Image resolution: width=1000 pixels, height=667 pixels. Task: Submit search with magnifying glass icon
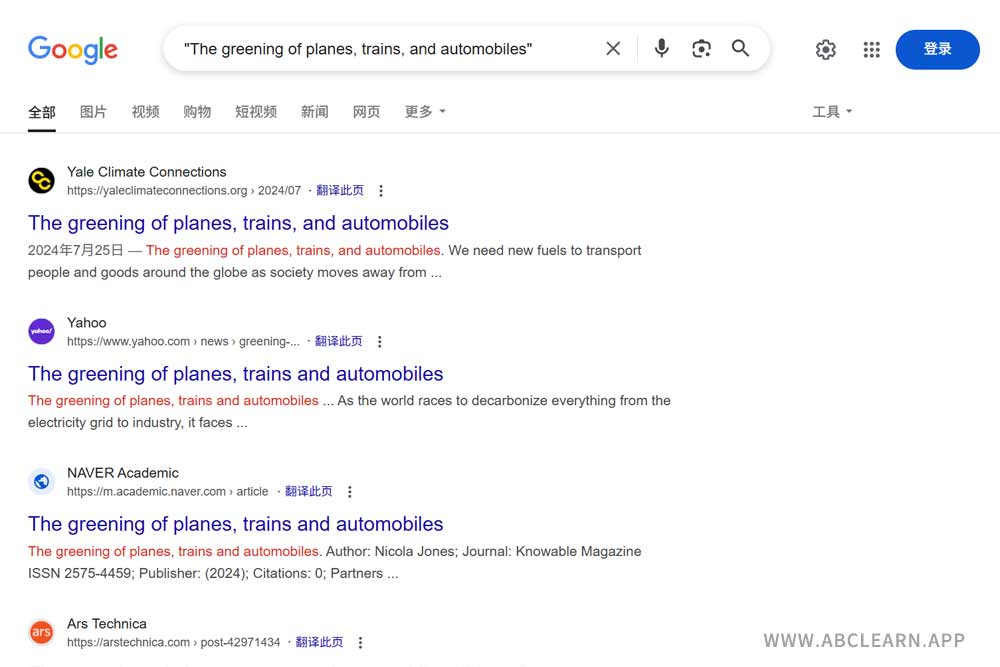pos(740,48)
